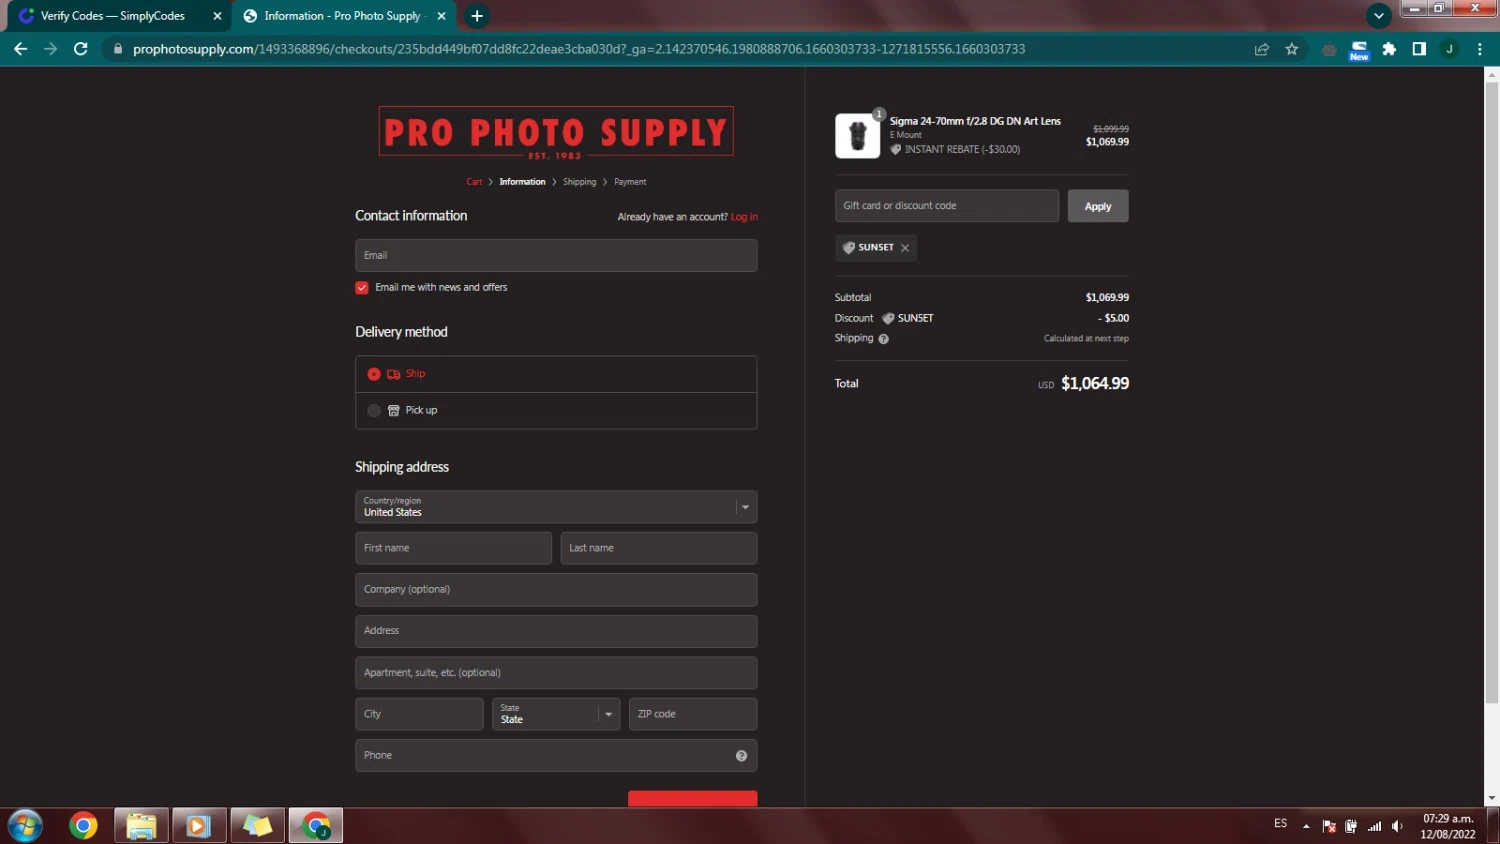The width and height of the screenshot is (1500, 844).
Task: Open the Country/region dropdown
Action: click(556, 507)
